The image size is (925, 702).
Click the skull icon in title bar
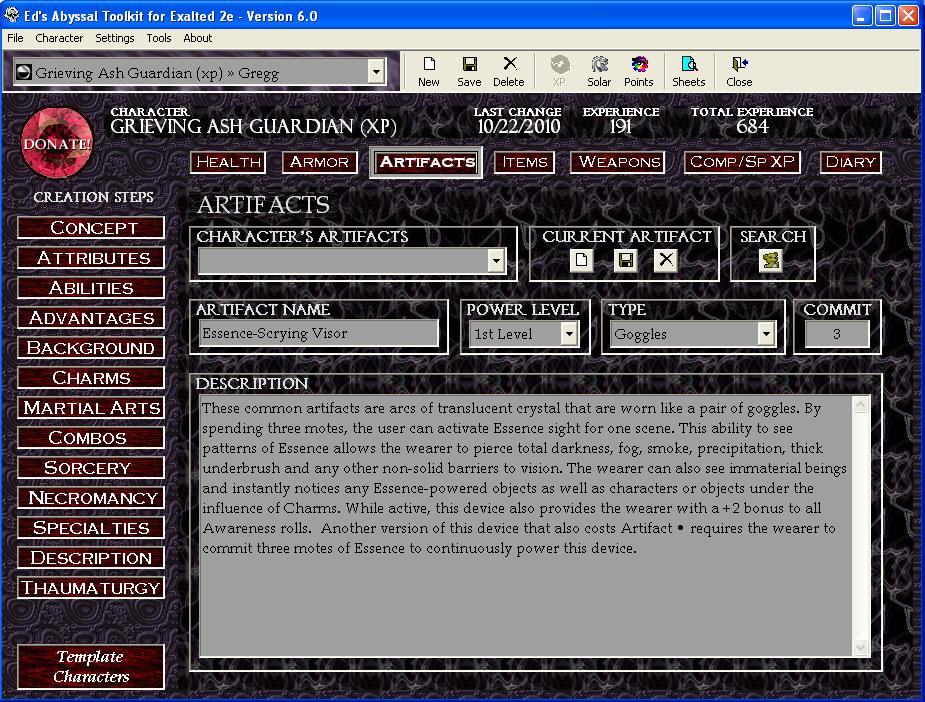tap(11, 14)
